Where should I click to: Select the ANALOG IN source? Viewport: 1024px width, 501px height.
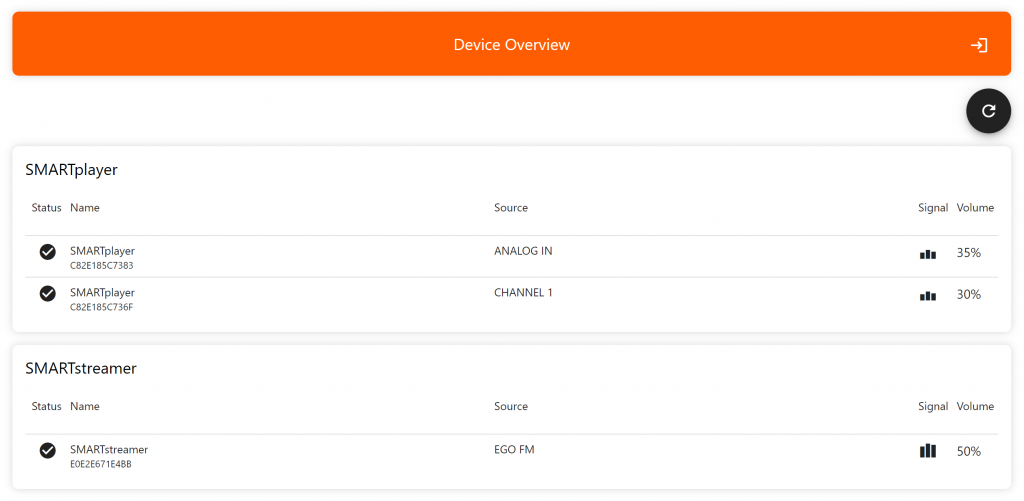[x=523, y=251]
